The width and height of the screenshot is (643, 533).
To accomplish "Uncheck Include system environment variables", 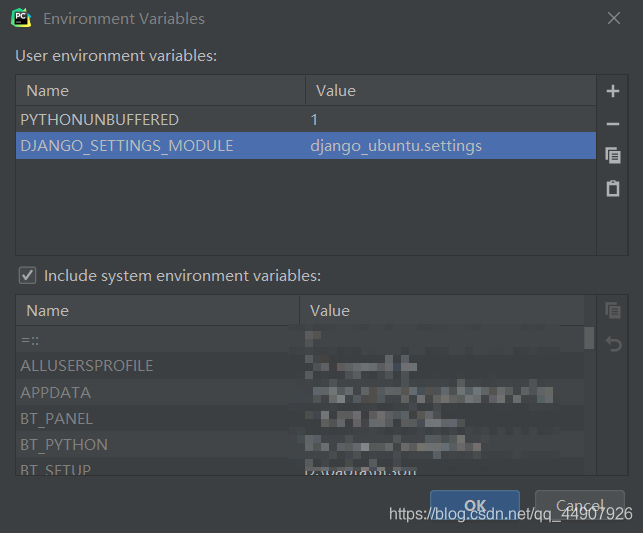I will 28,275.
